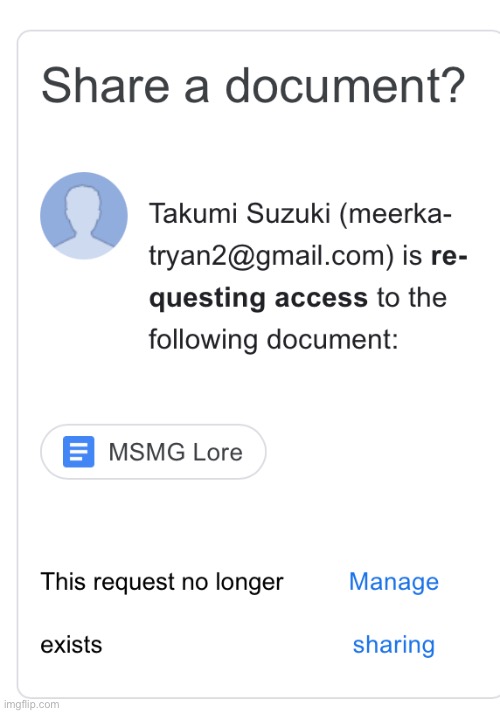
Task: Click the blue word sharing
Action: (x=394, y=645)
